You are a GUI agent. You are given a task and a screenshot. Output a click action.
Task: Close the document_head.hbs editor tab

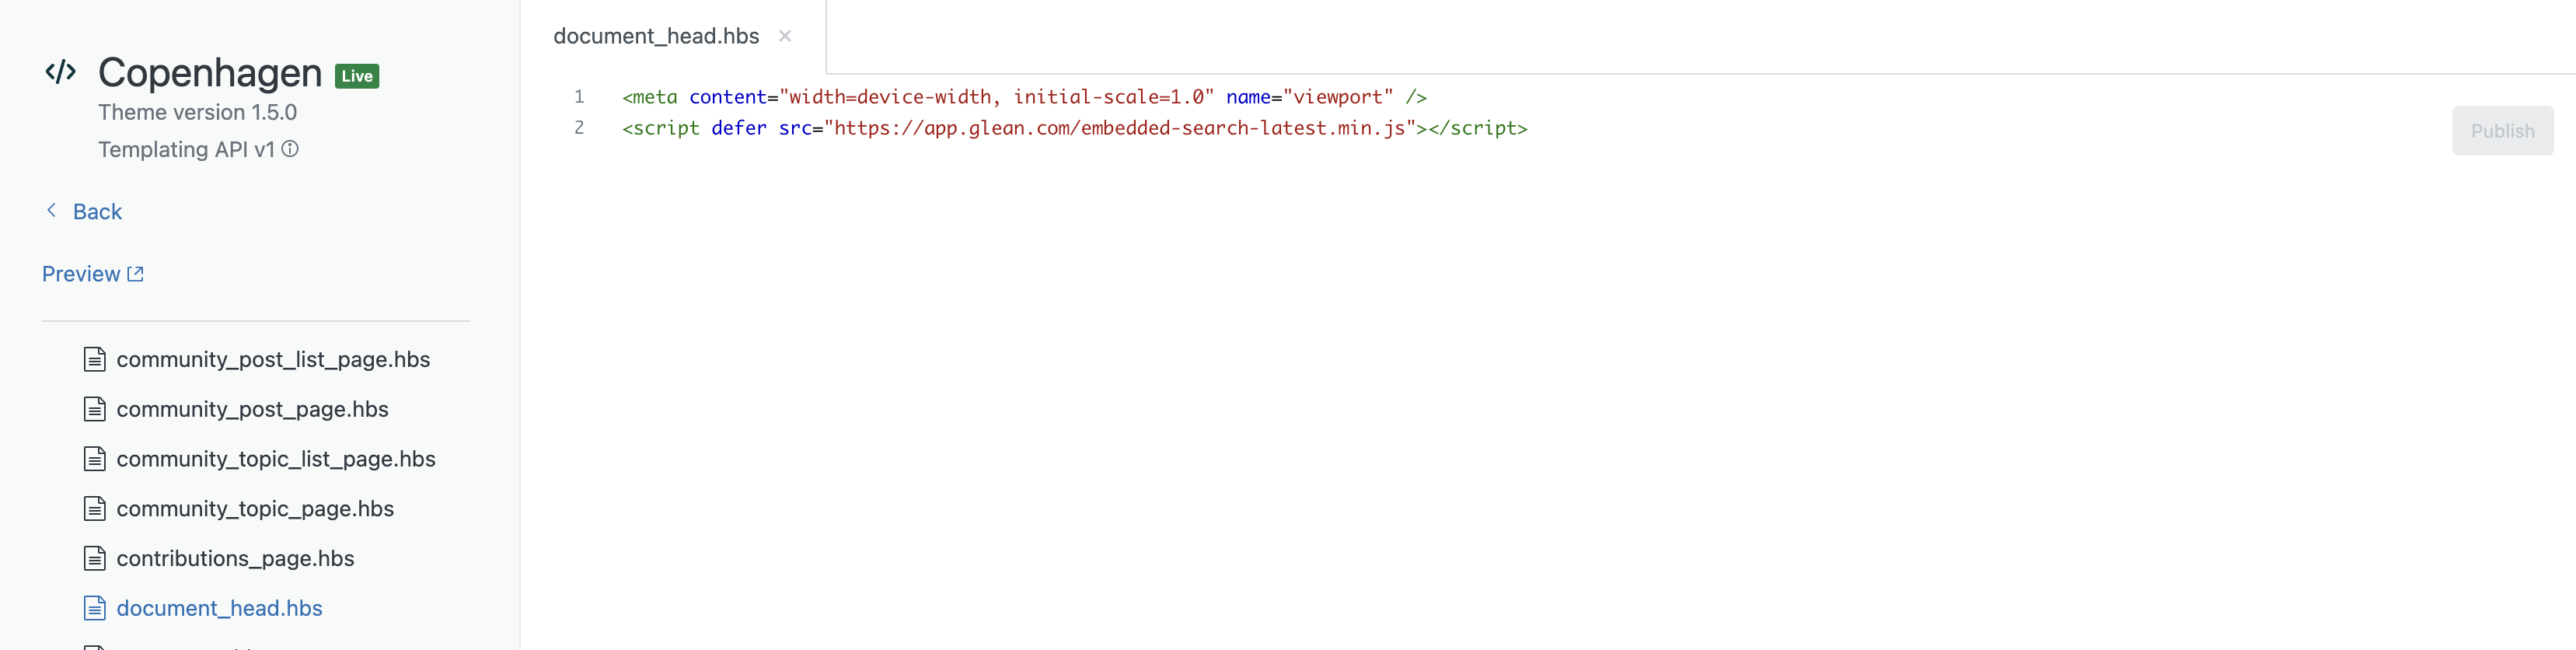(x=786, y=36)
